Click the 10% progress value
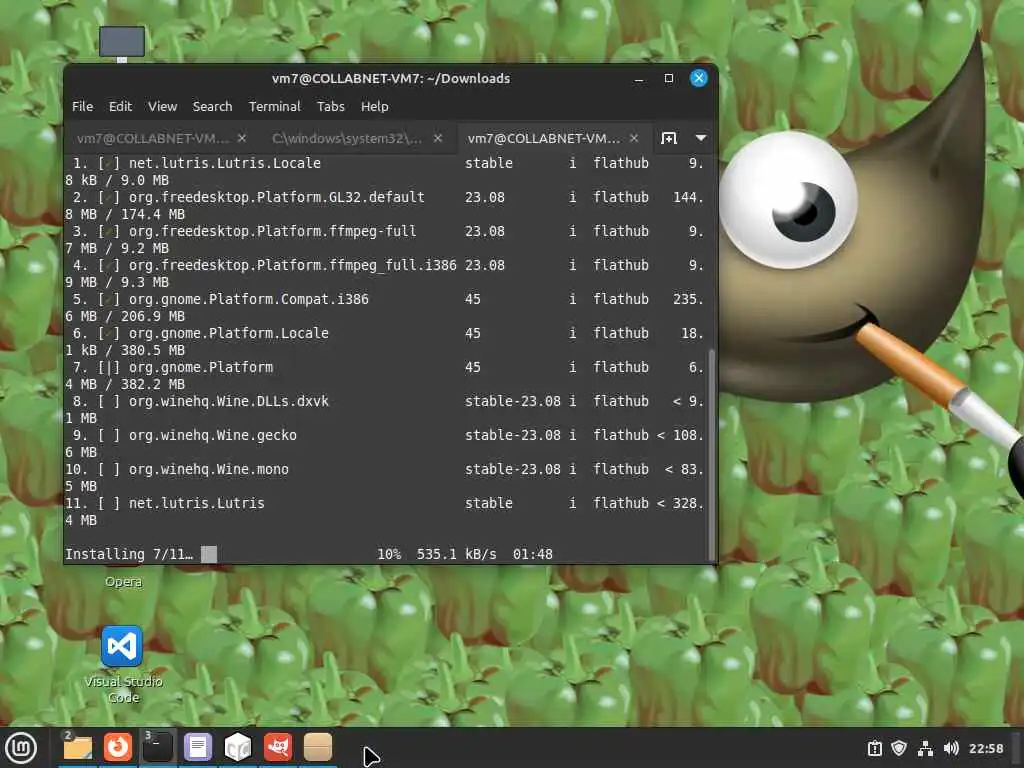This screenshot has height=768, width=1024. [389, 554]
